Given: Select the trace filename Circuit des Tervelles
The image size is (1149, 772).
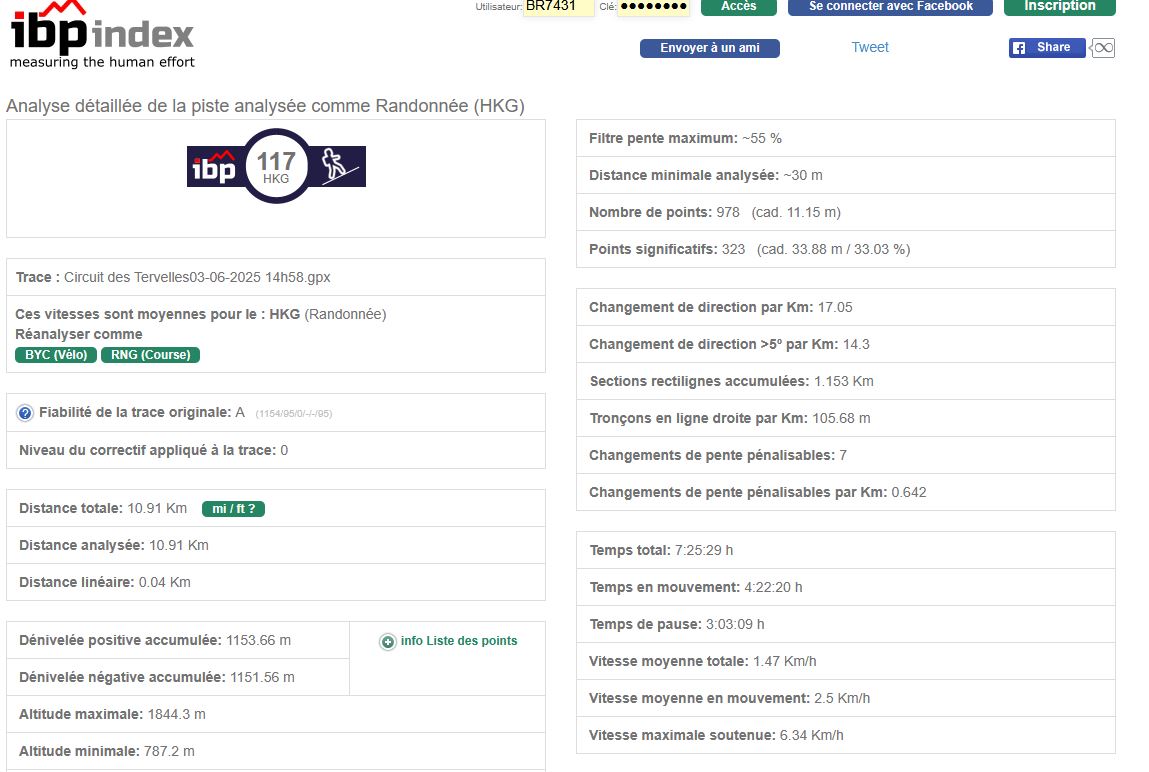Looking at the screenshot, I should point(197,278).
